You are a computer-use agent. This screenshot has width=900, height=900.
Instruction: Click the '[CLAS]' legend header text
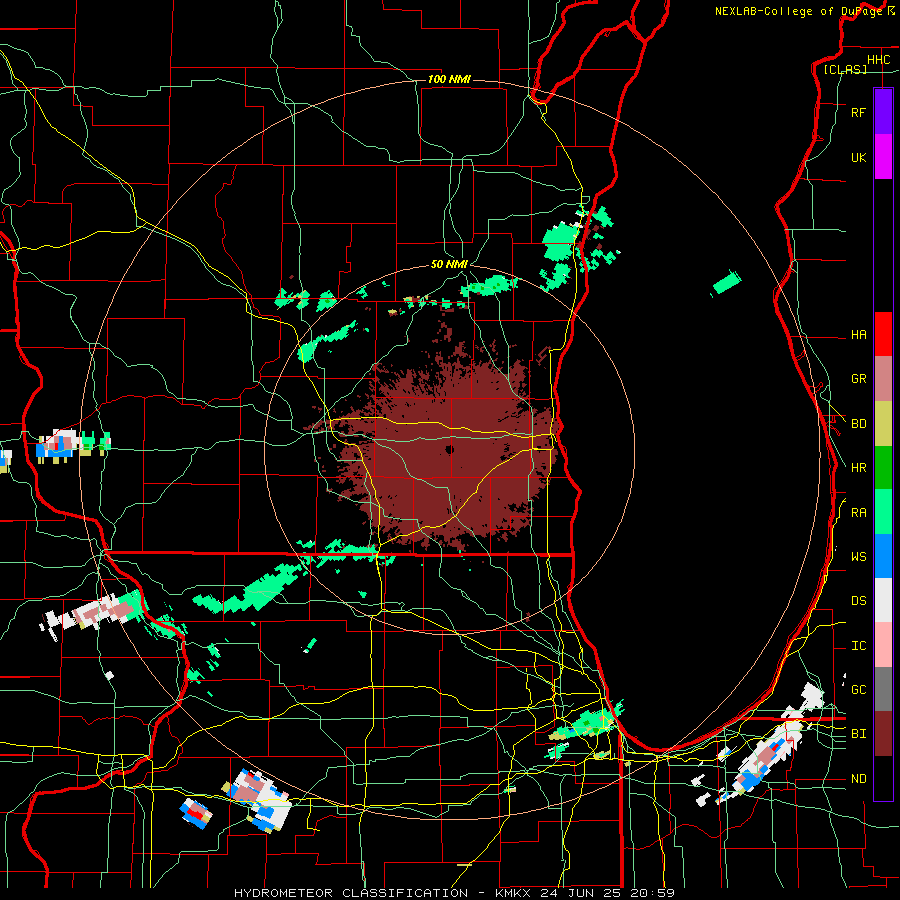tap(845, 69)
